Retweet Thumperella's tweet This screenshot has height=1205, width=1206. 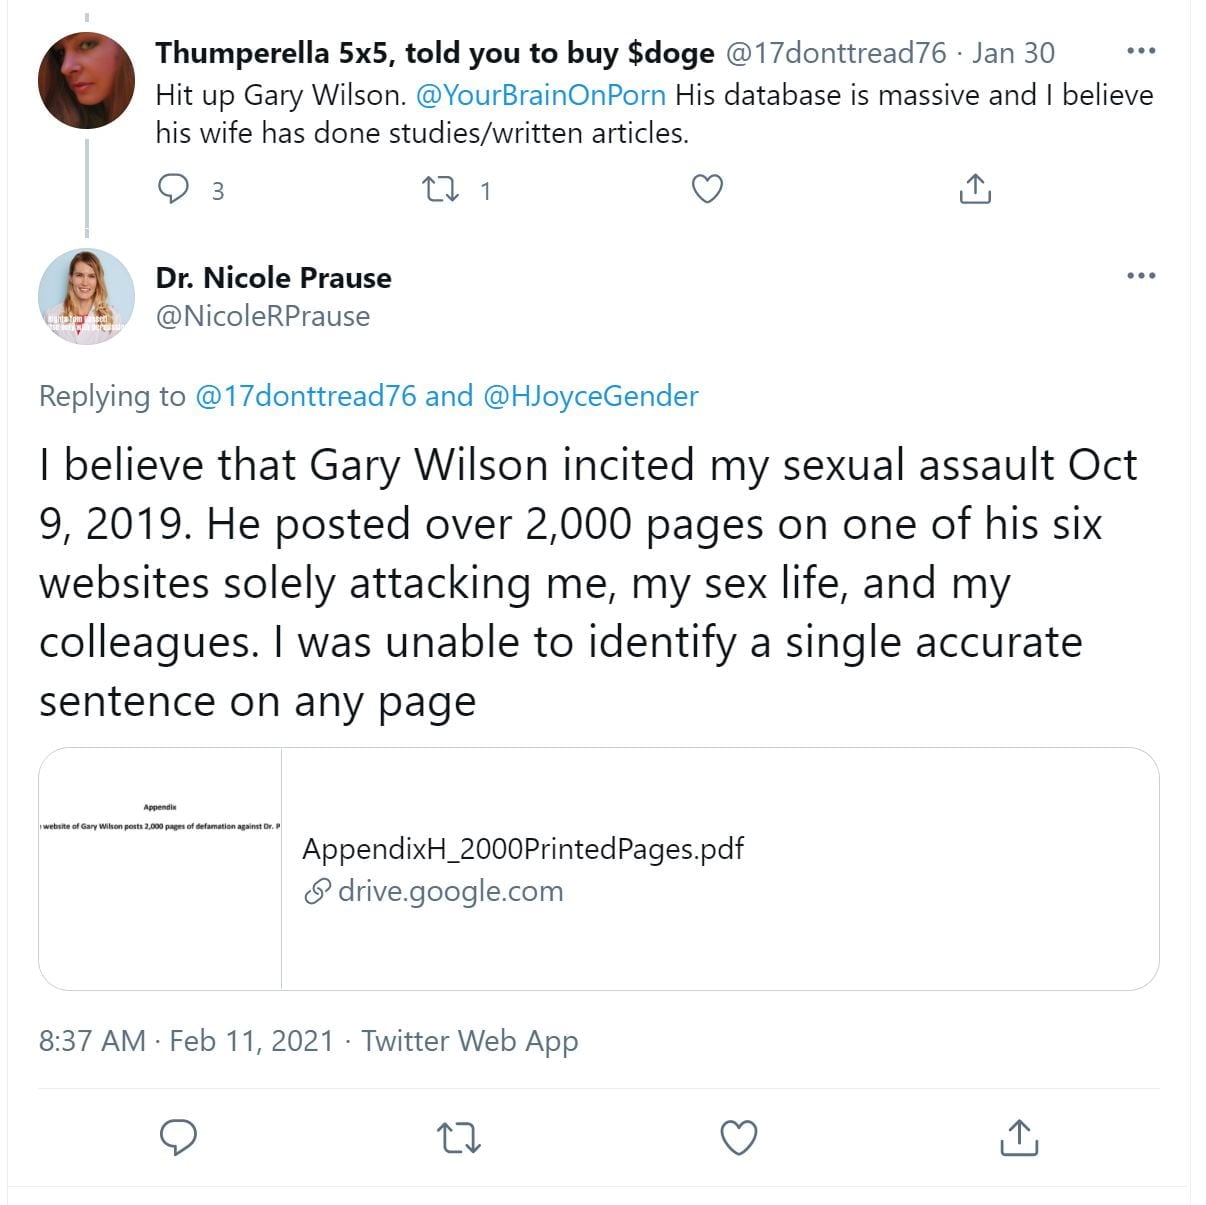pyautogui.click(x=440, y=189)
